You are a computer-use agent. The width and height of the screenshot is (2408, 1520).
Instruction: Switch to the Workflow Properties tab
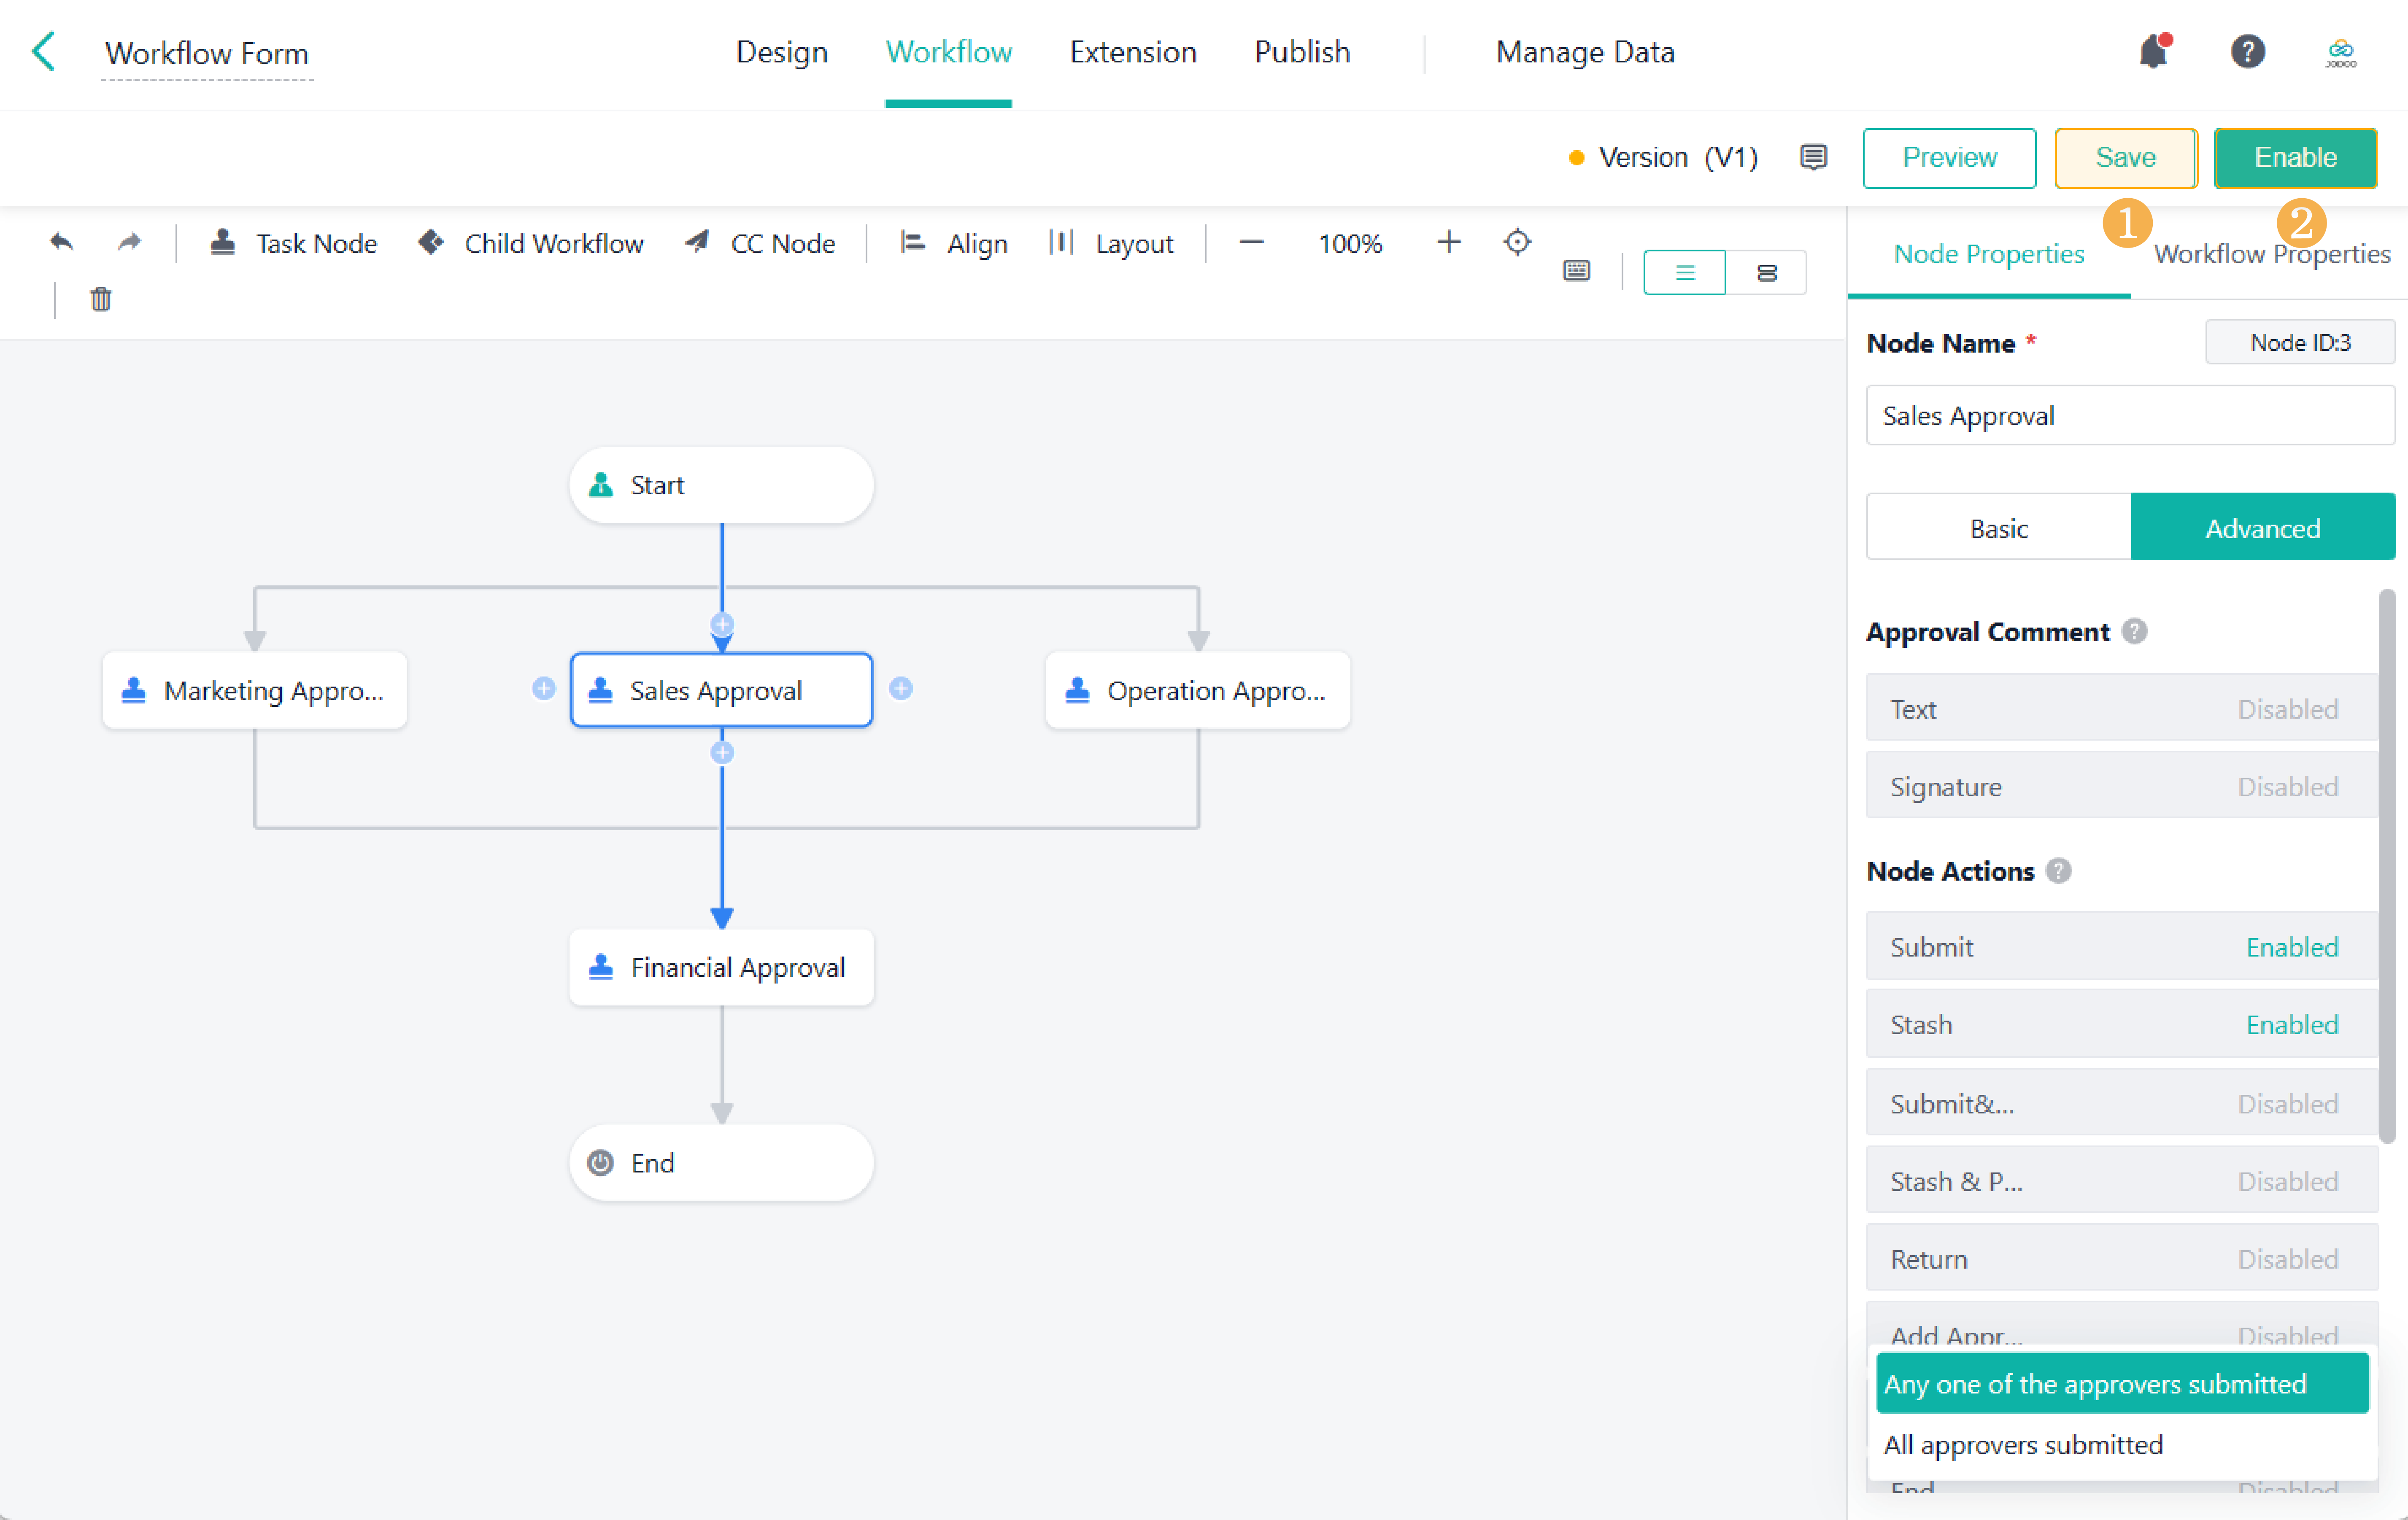(2271, 253)
